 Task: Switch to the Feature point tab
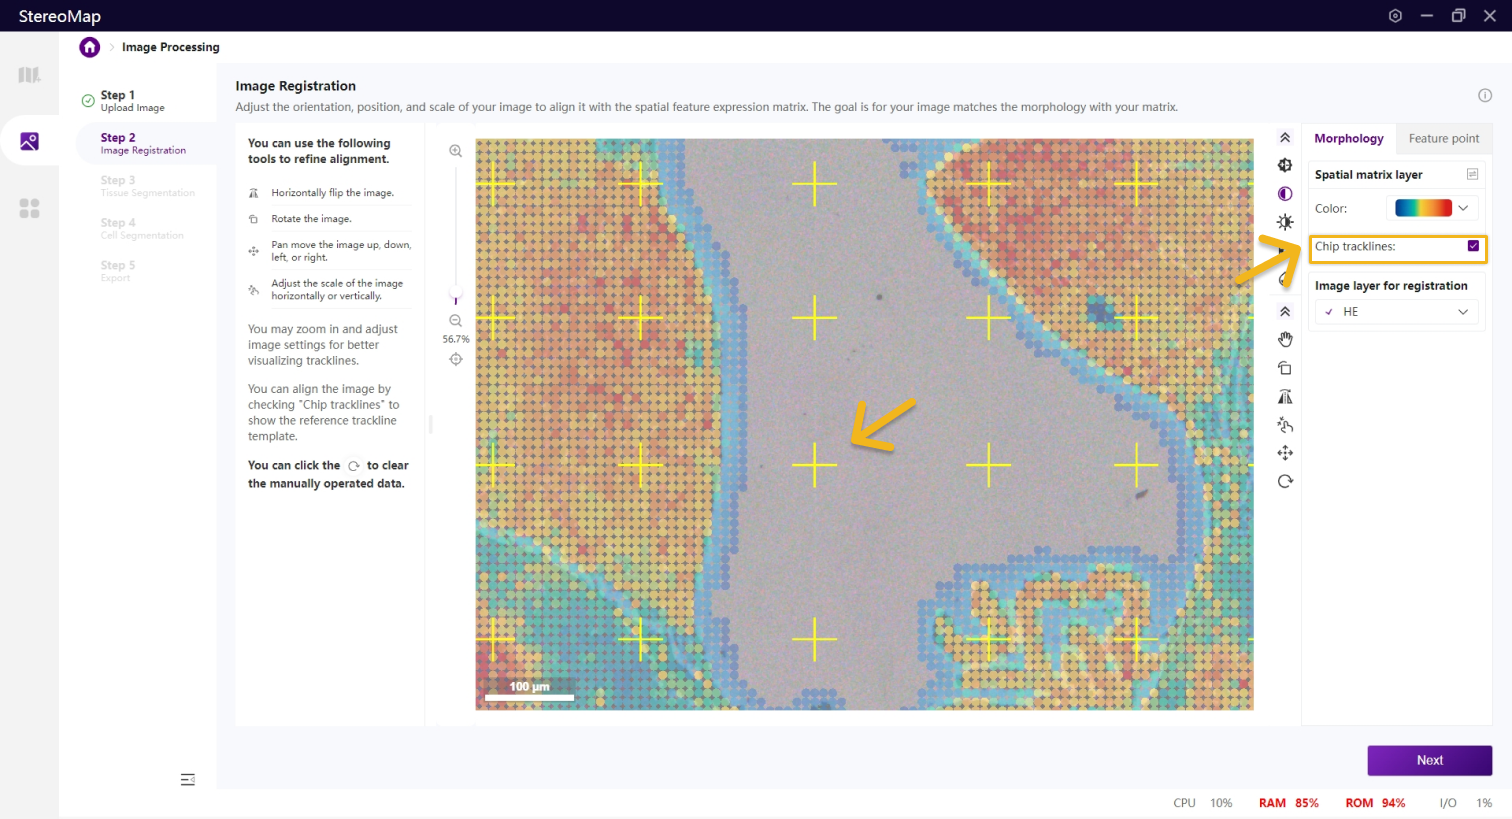click(1443, 139)
